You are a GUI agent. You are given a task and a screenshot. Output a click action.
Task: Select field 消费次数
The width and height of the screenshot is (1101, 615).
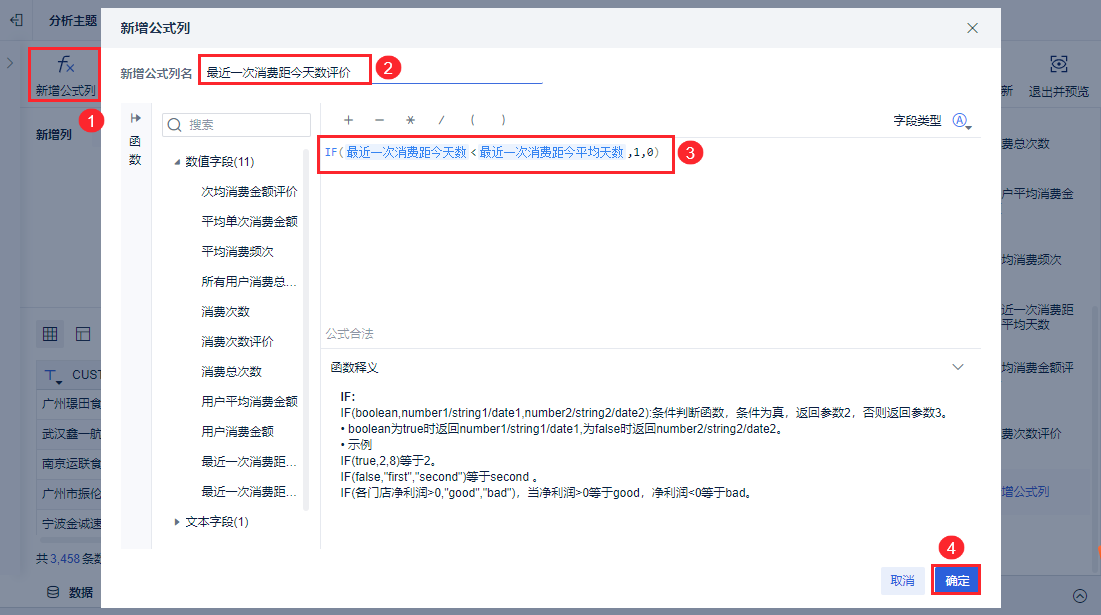point(225,312)
